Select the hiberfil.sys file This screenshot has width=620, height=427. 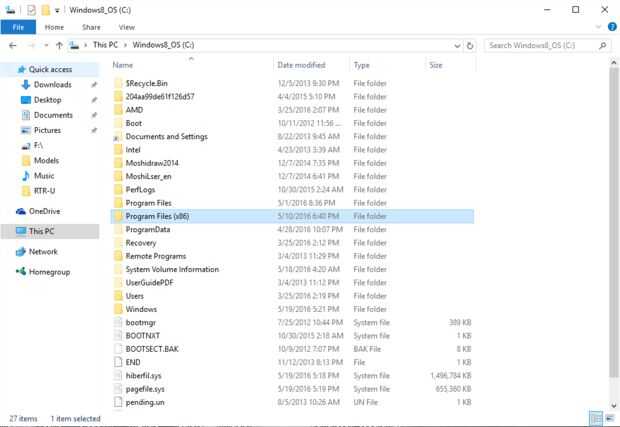pos(144,376)
